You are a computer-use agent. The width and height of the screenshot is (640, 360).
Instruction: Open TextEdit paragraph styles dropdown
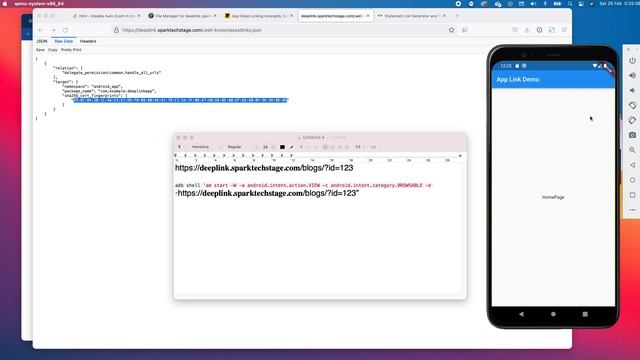click(181, 147)
